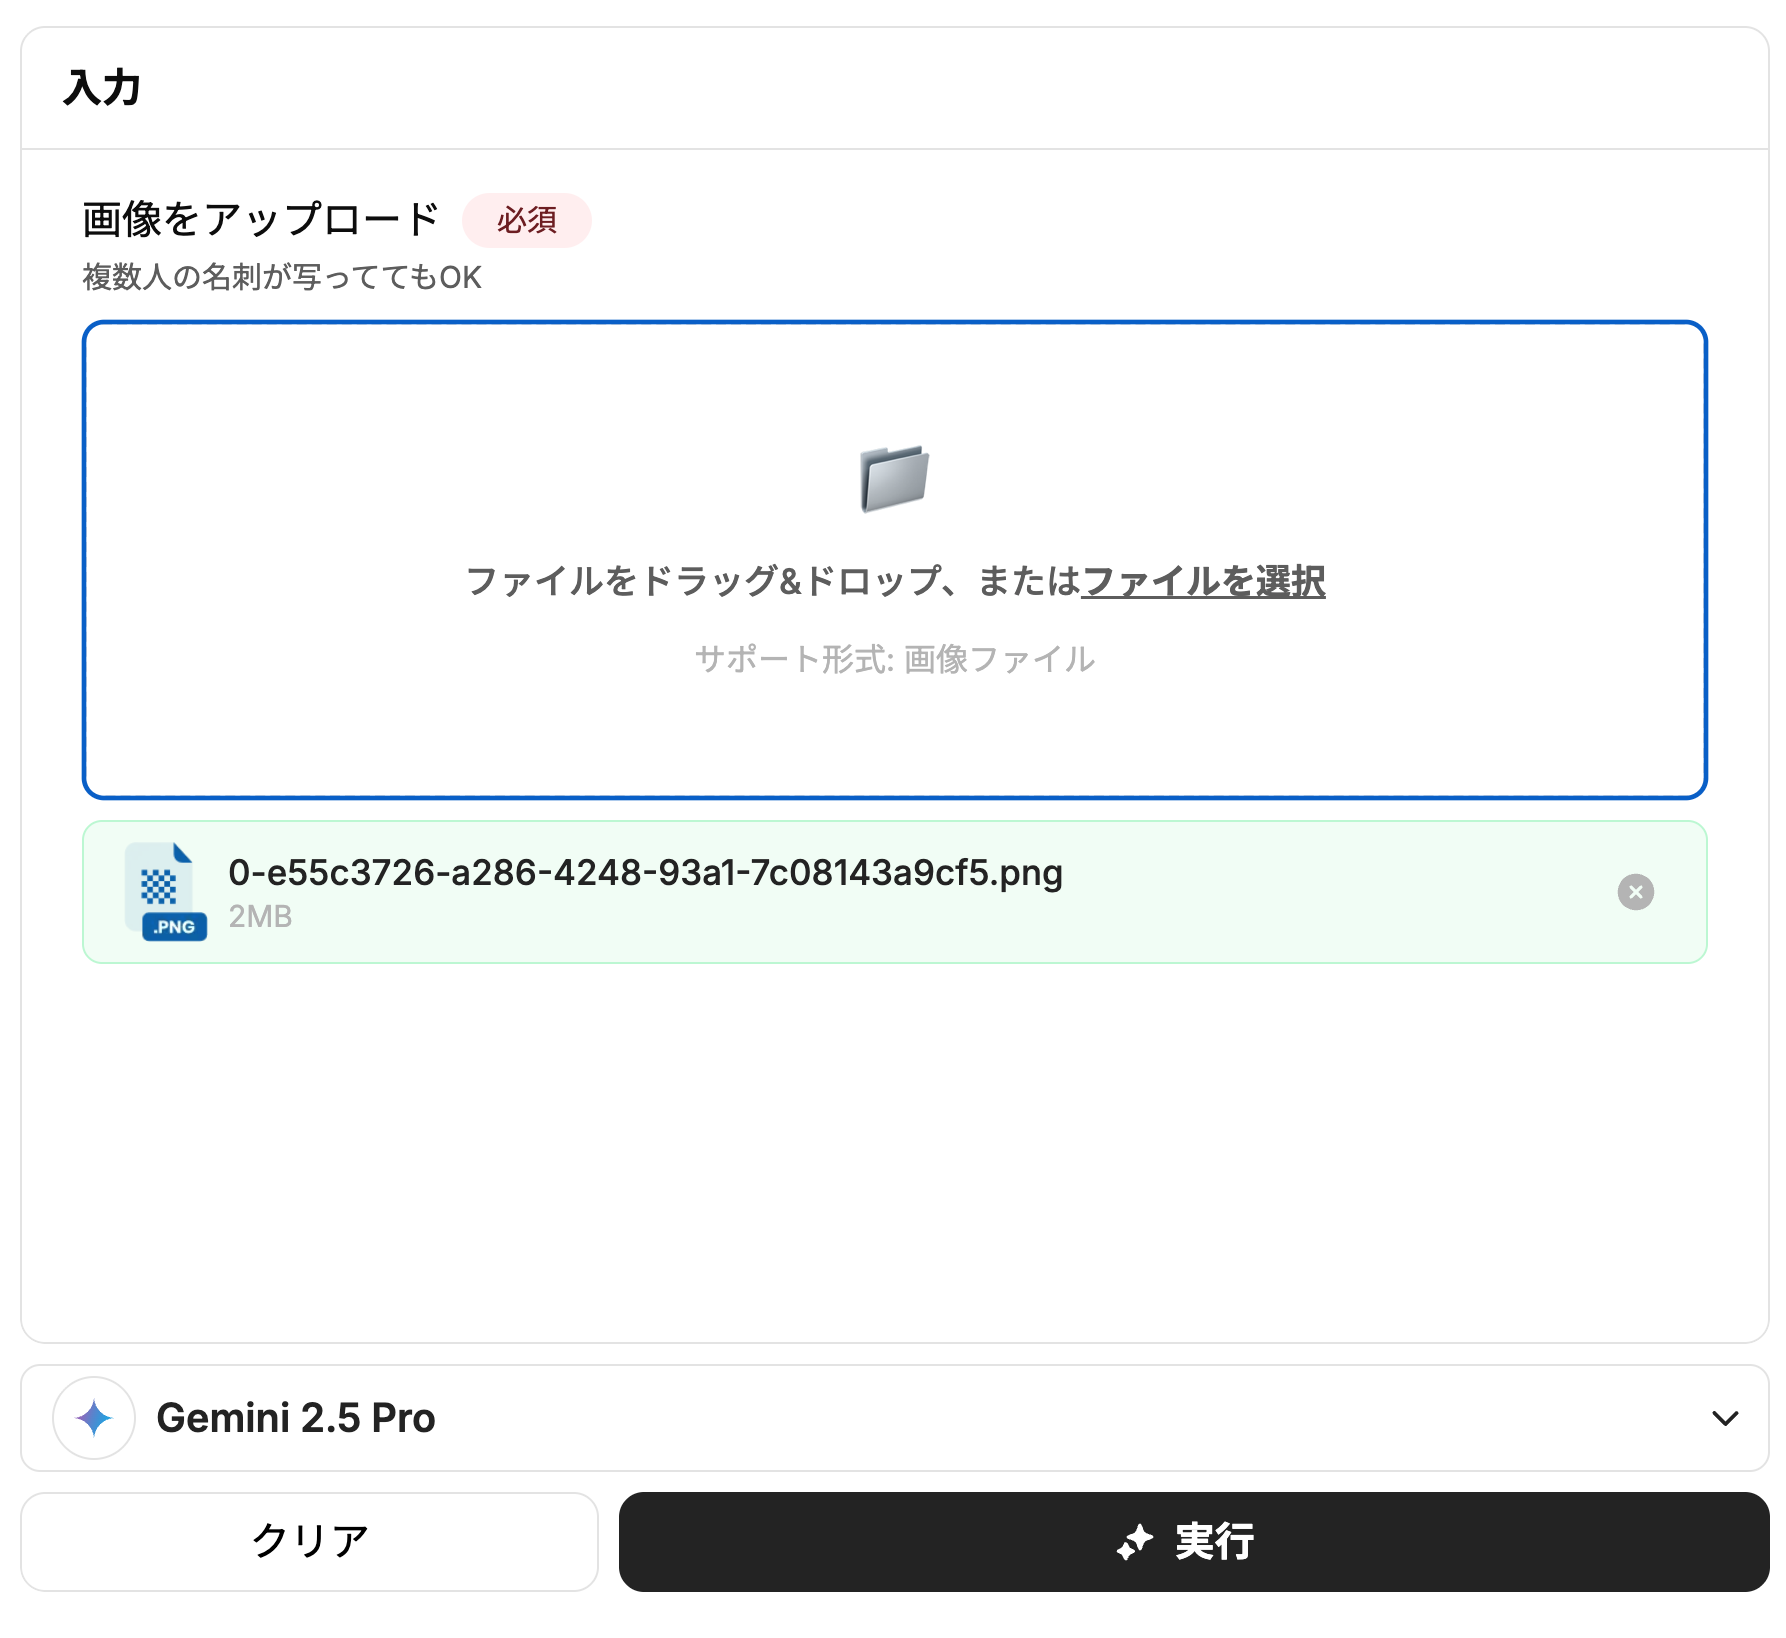Click the 入力 panel header
The height and width of the screenshot is (1638, 1786).
click(x=102, y=88)
